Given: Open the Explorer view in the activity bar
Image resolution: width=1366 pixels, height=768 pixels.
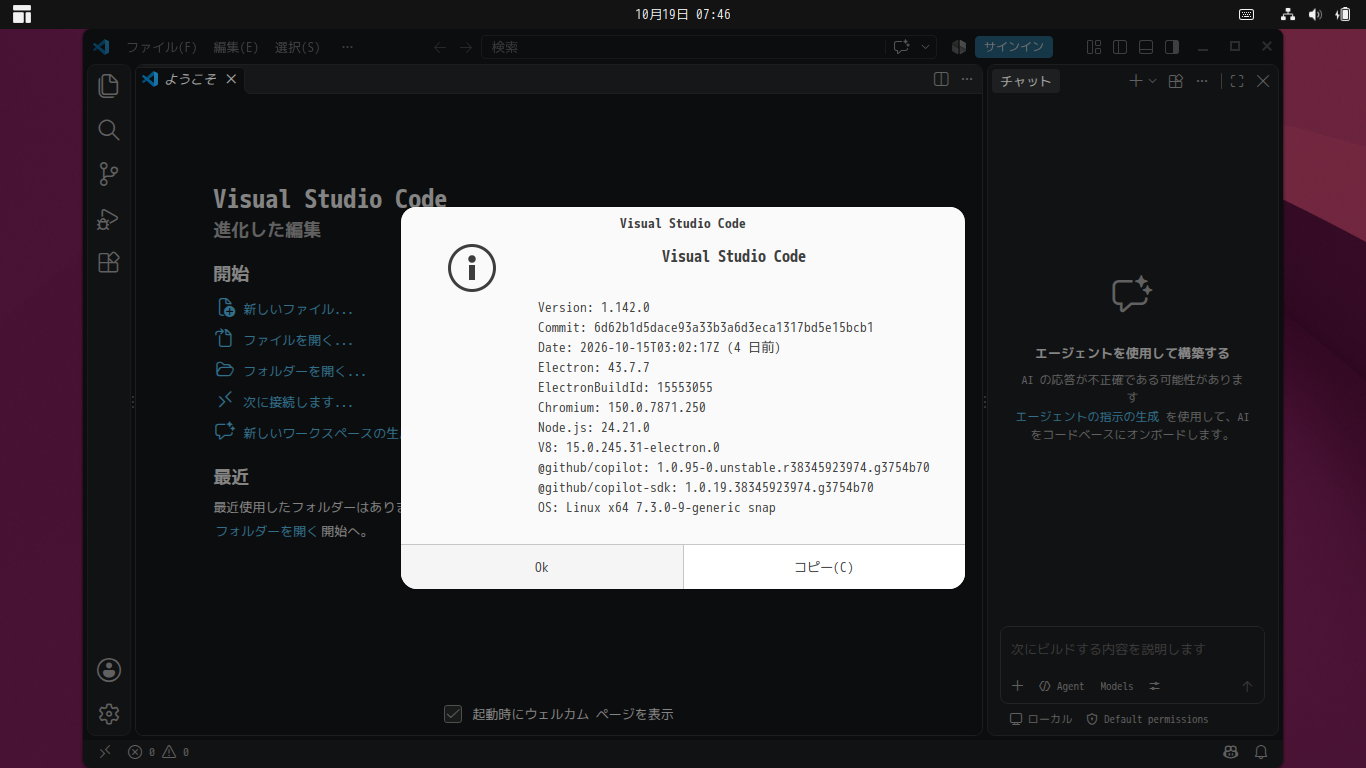Looking at the screenshot, I should (109, 86).
